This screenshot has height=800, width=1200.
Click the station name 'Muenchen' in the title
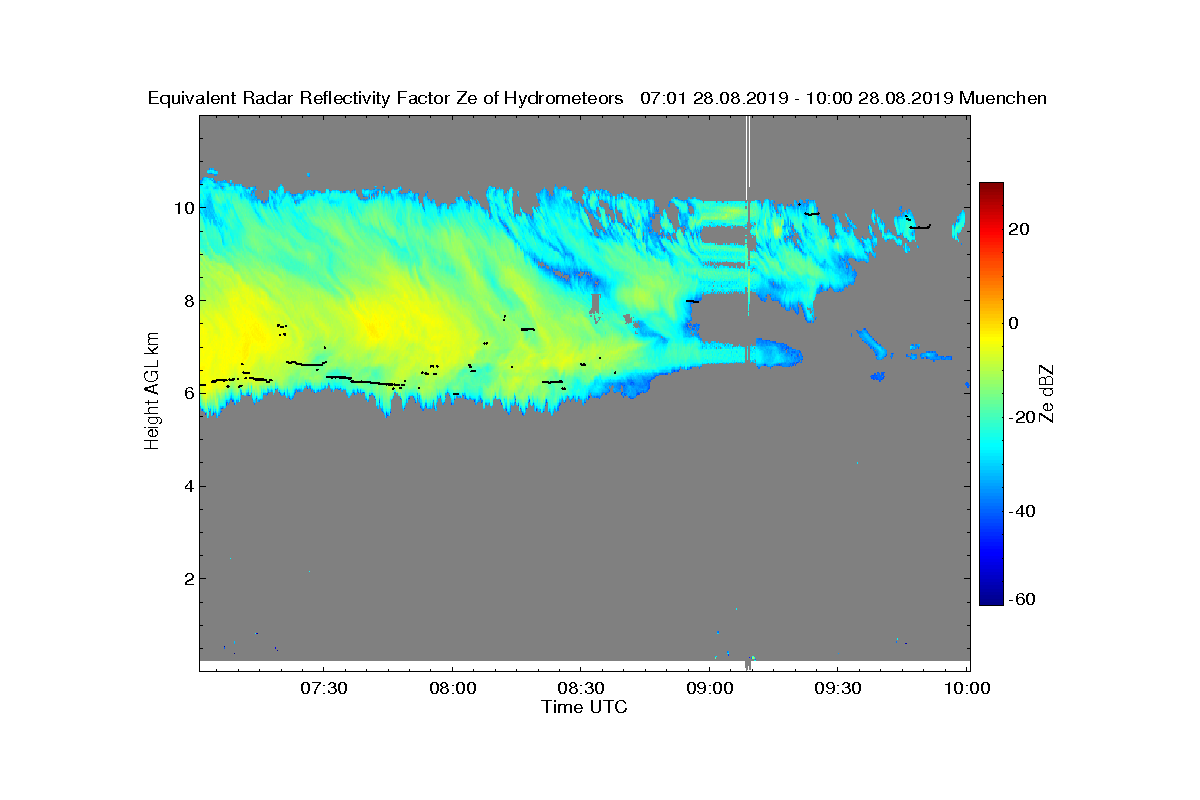pos(1003,98)
